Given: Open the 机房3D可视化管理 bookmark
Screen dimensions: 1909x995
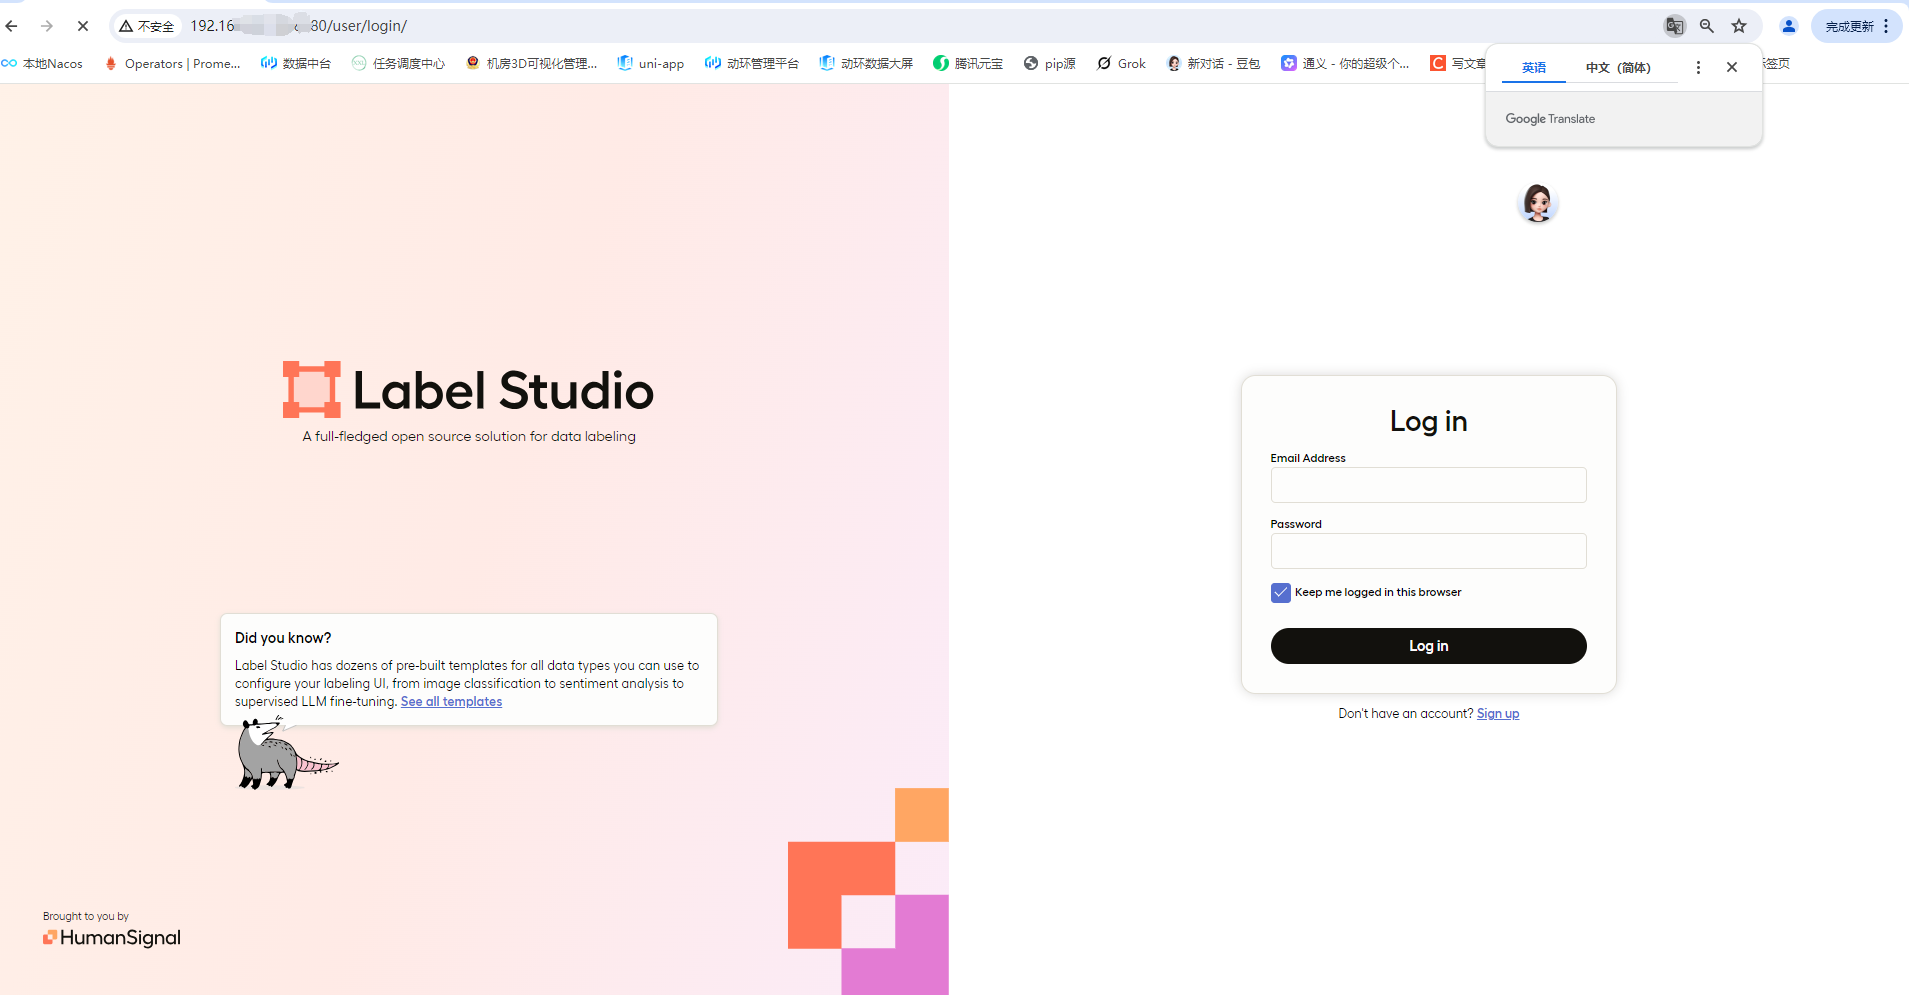Looking at the screenshot, I should [x=531, y=63].
